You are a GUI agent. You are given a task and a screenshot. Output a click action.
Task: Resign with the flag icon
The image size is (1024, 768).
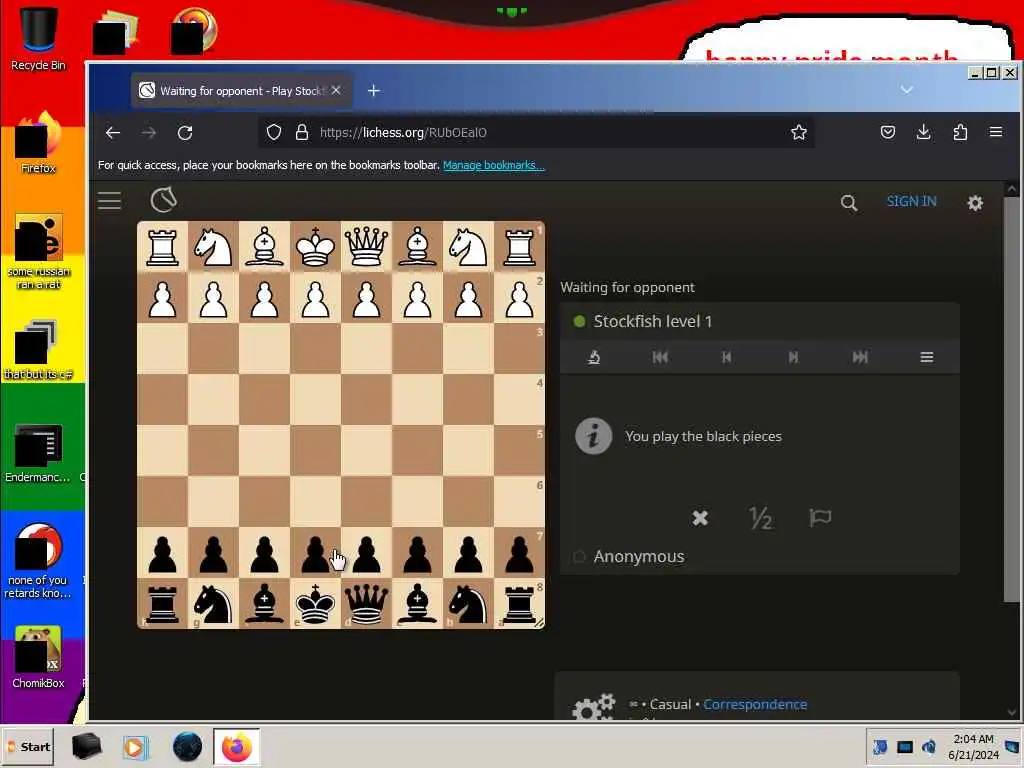(x=820, y=518)
